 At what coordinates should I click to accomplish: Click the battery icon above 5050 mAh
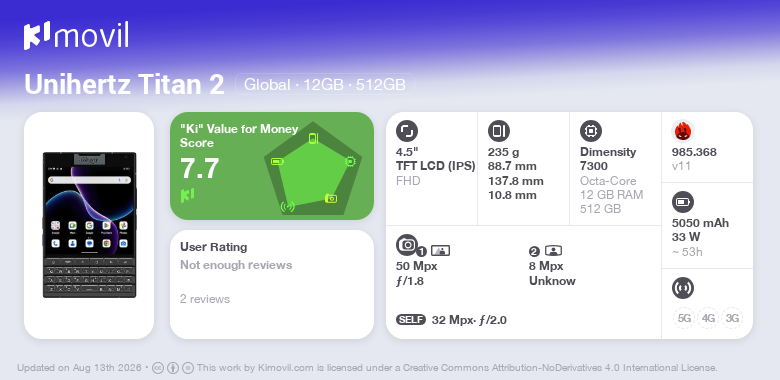click(x=682, y=202)
